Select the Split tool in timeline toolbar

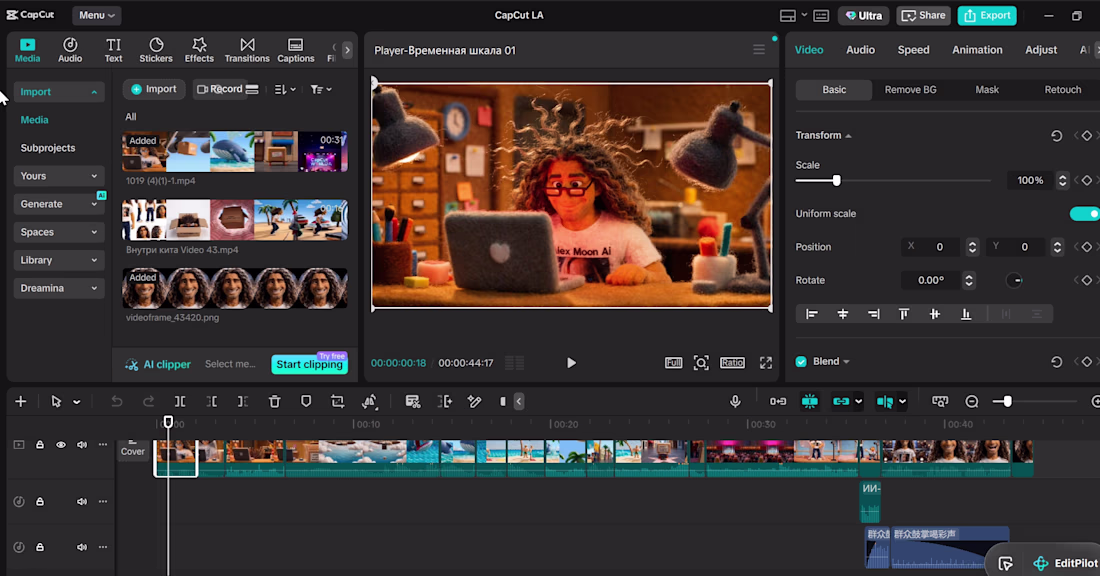180,401
